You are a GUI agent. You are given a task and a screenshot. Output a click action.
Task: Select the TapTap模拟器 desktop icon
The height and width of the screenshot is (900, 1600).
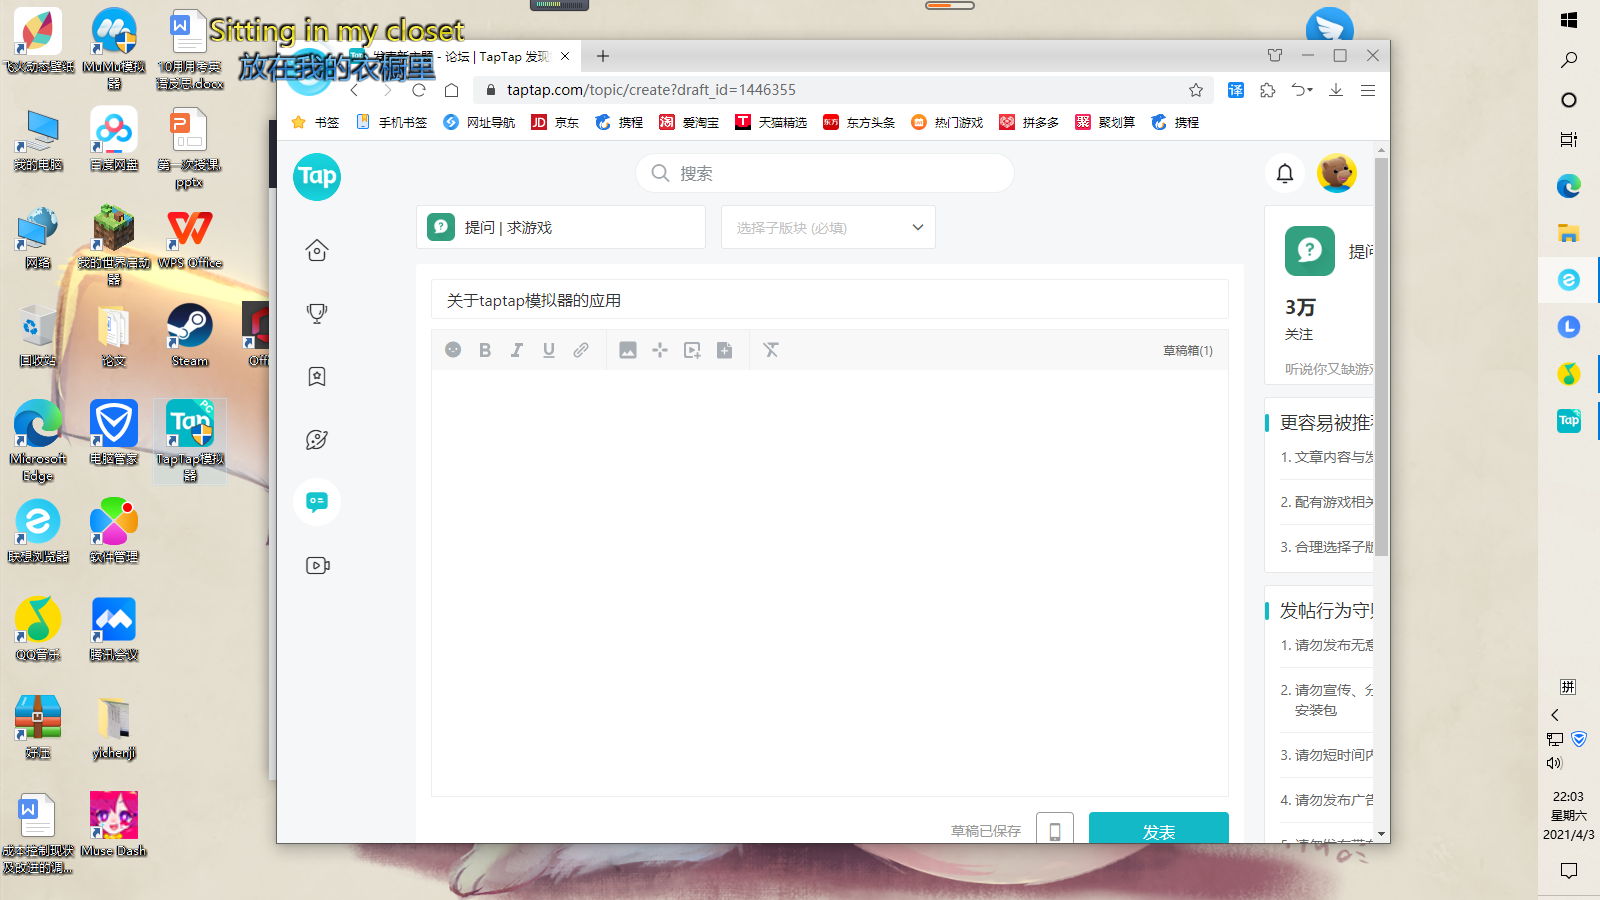(x=190, y=442)
